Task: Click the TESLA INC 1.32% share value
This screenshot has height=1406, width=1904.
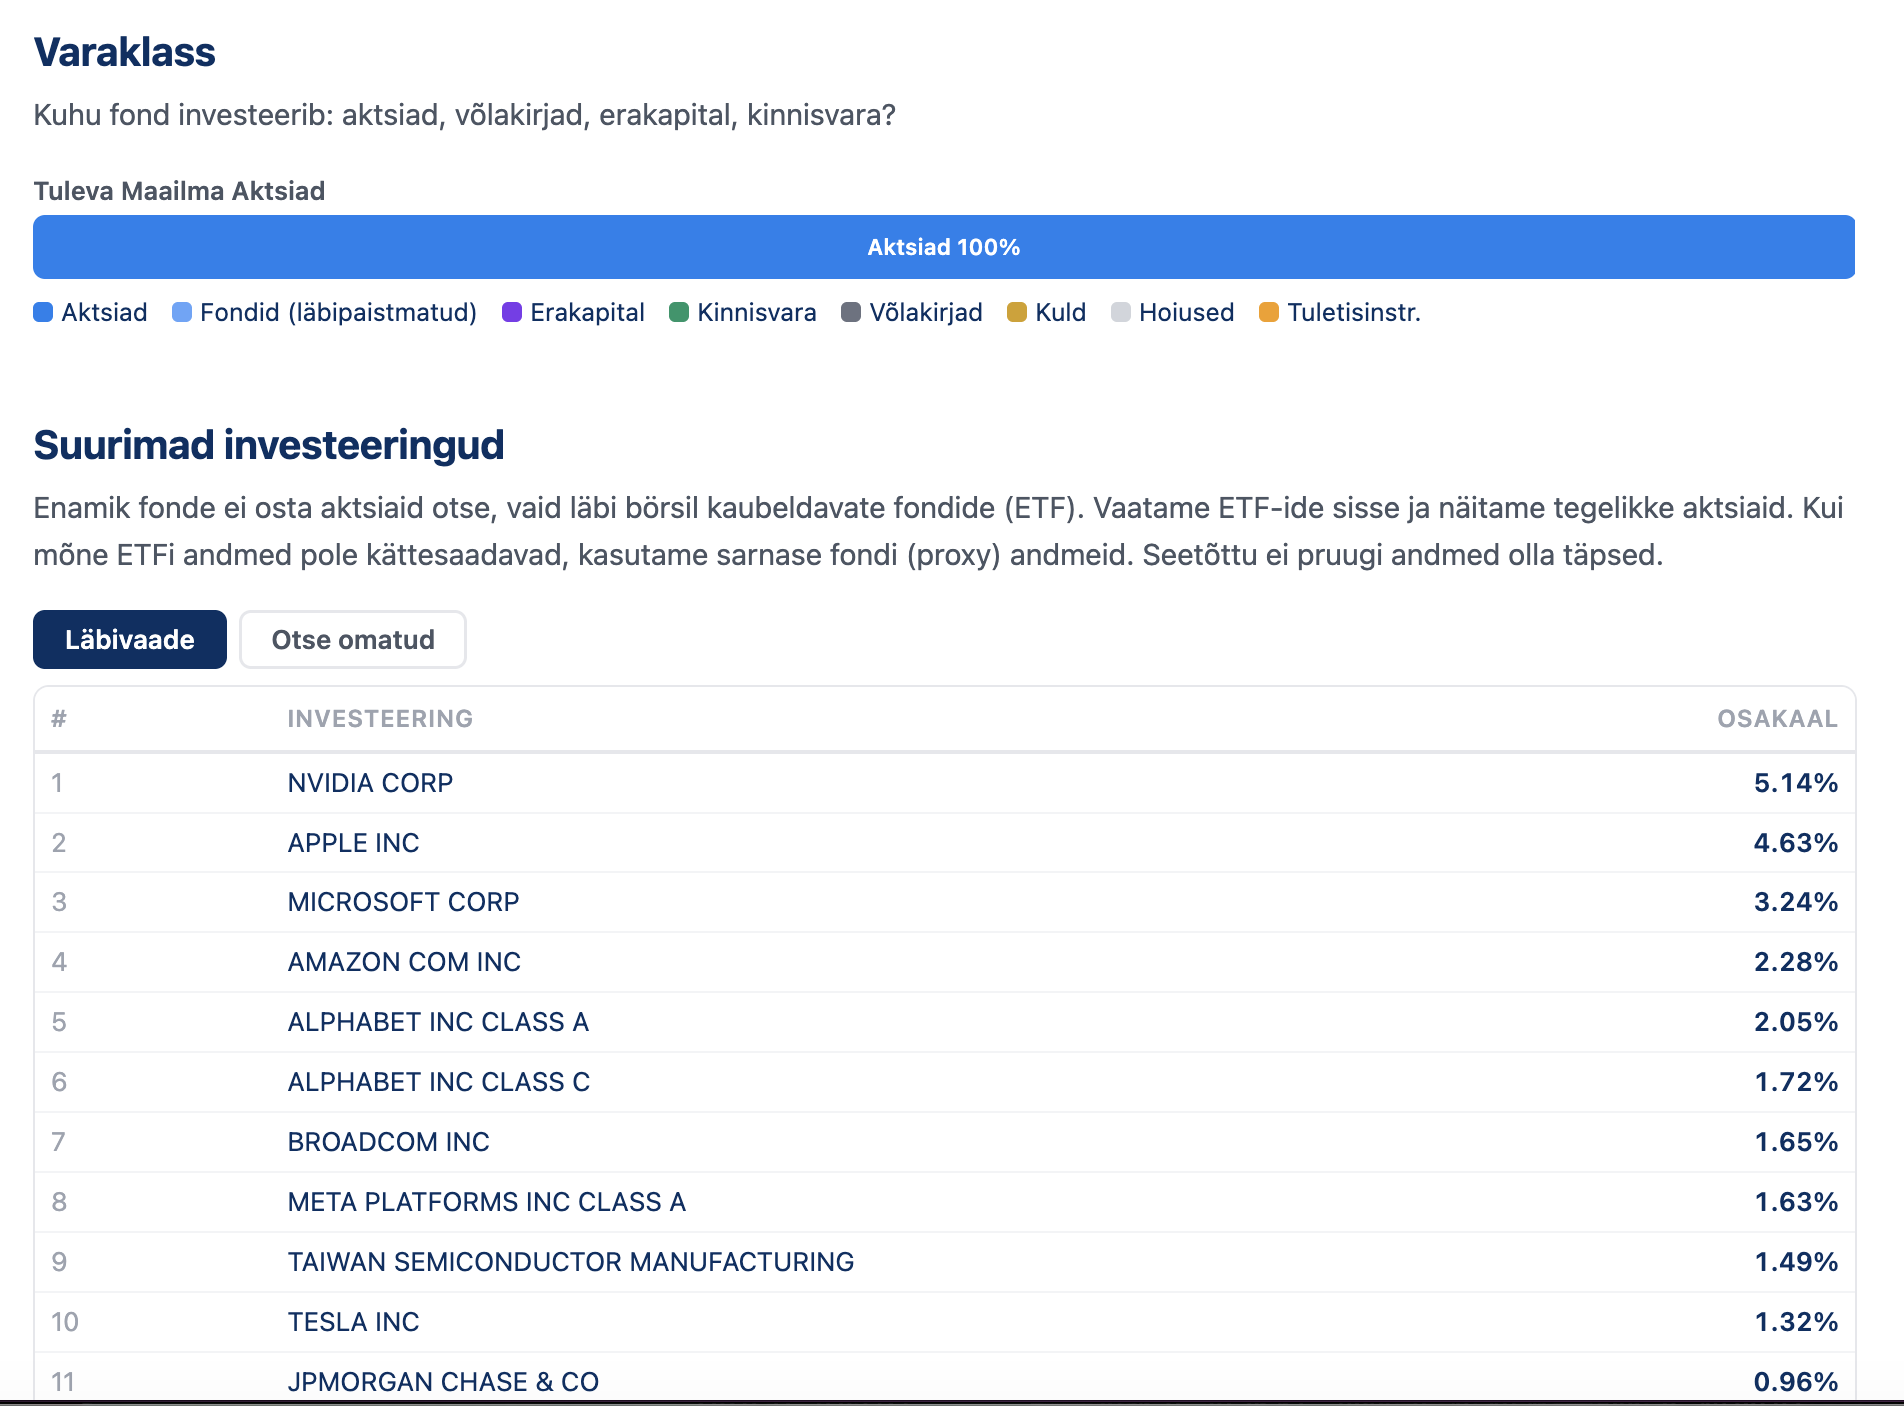Action: point(1796,1322)
